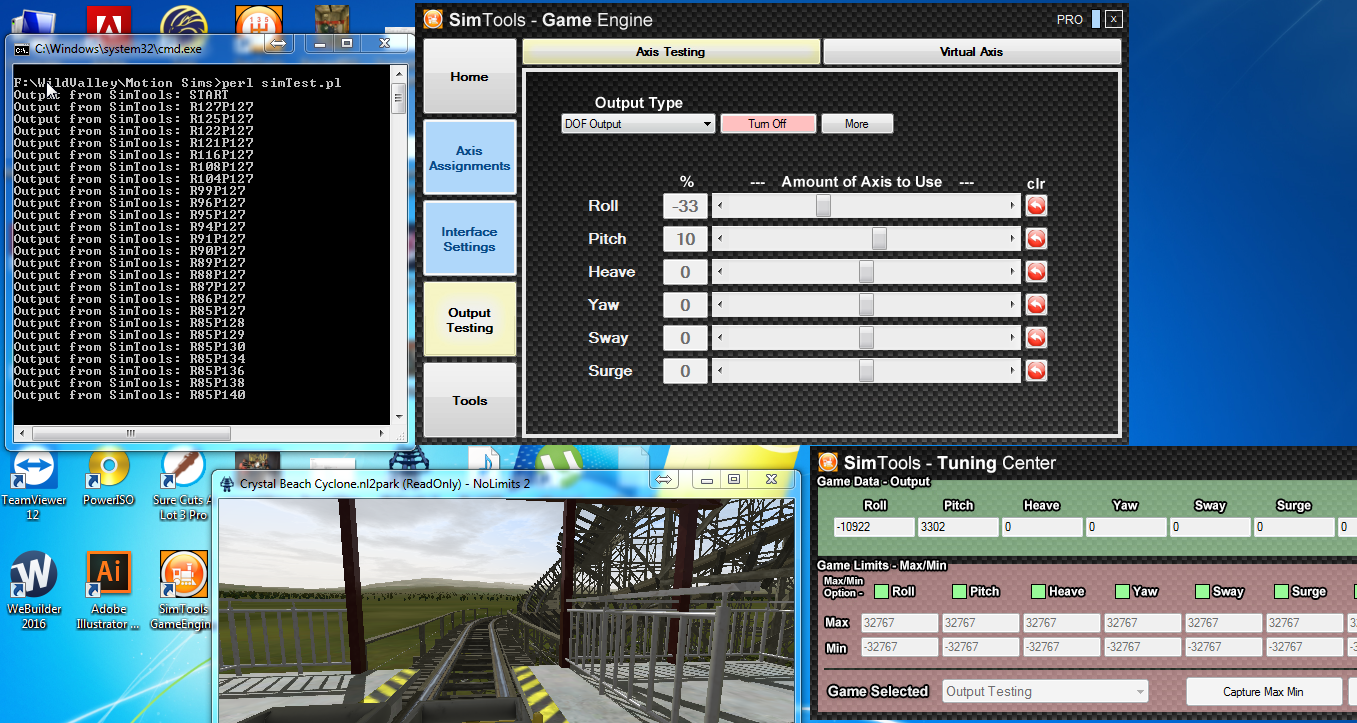1357x723 pixels.
Task: Move the Roll axis slider thumb
Action: (x=823, y=206)
